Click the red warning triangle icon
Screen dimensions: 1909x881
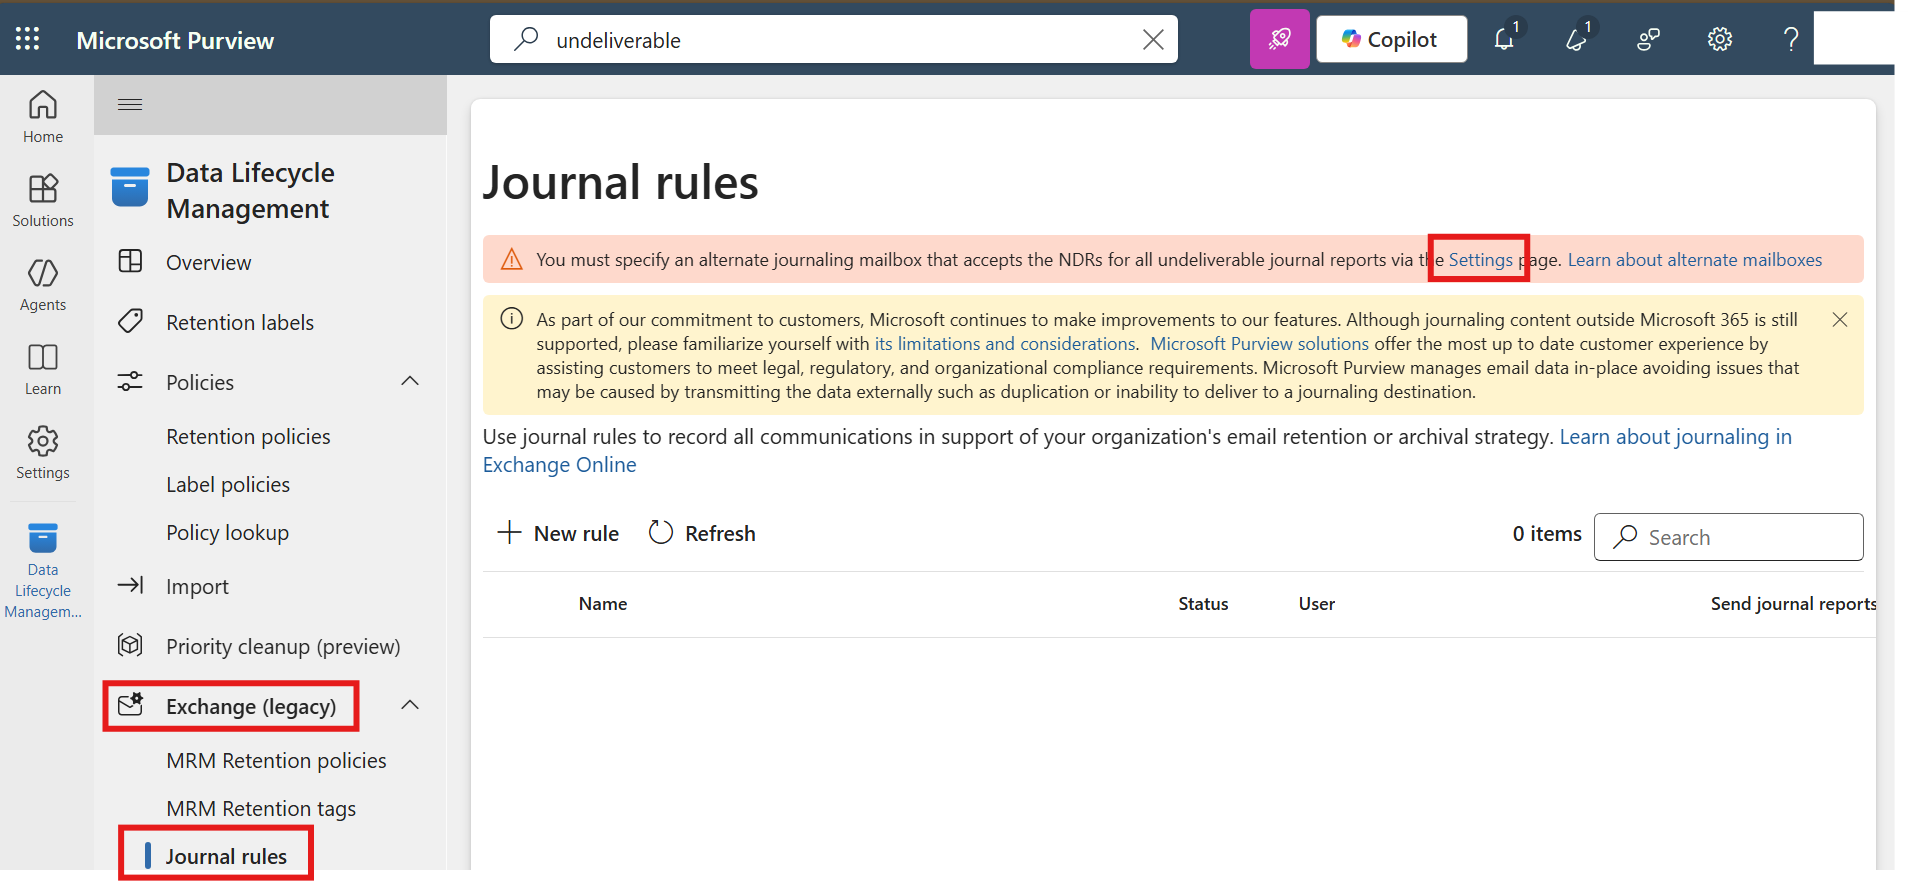pos(511,259)
